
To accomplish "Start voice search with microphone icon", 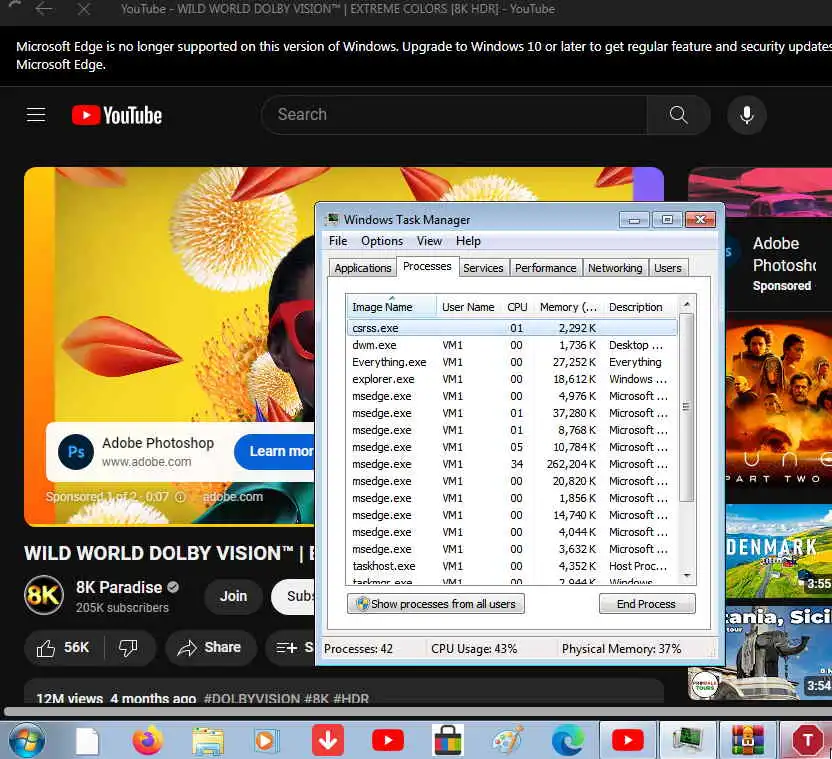I will pyautogui.click(x=747, y=115).
